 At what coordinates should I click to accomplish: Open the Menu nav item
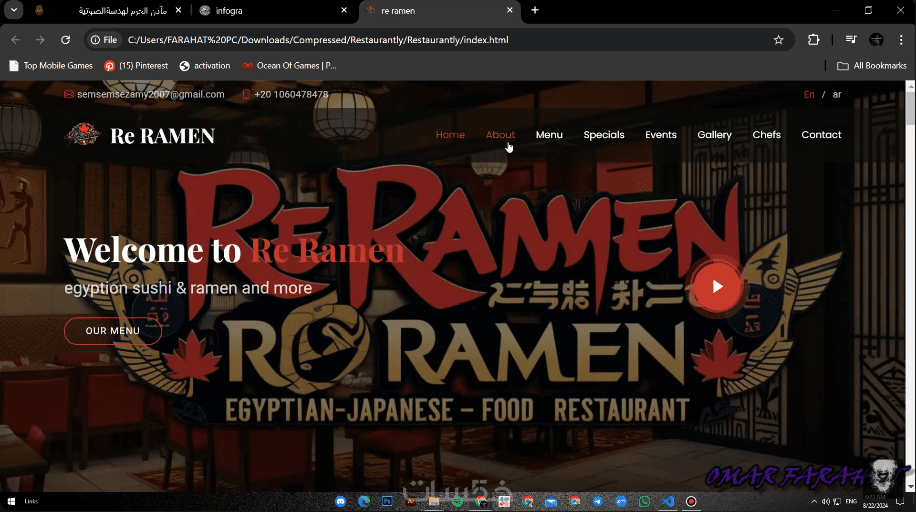point(549,134)
